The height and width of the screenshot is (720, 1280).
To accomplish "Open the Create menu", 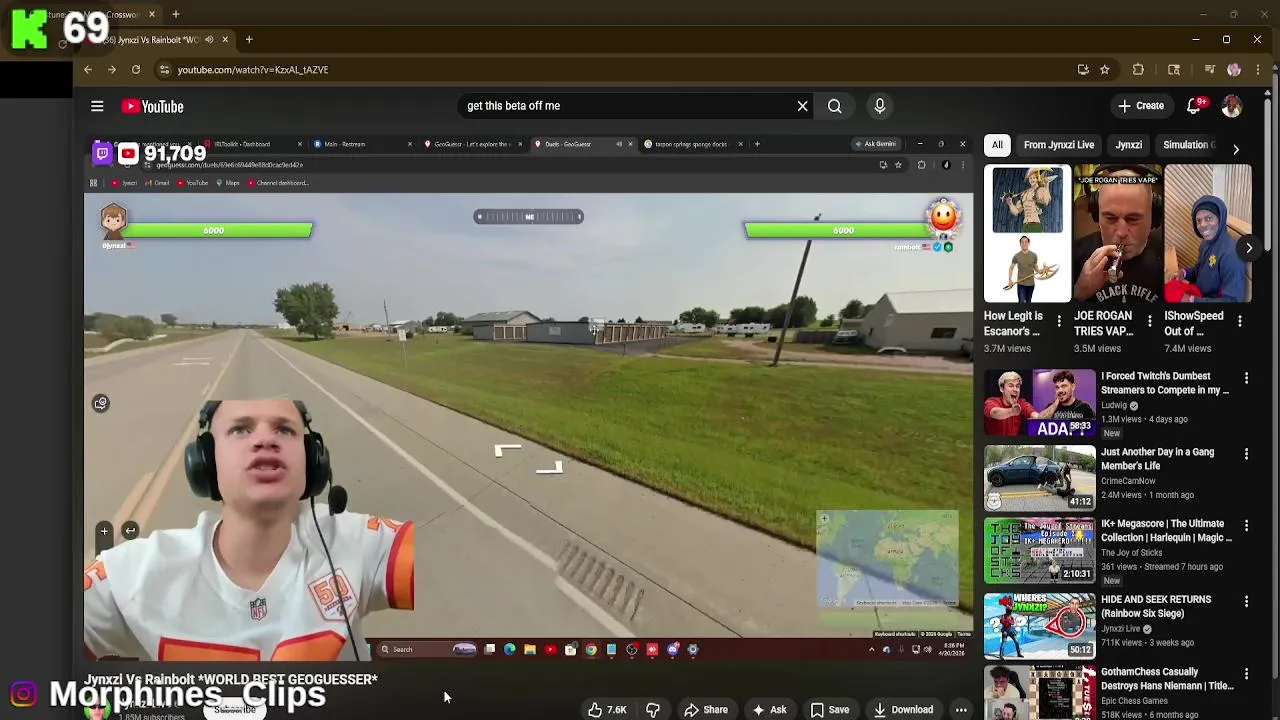I will 1141,106.
